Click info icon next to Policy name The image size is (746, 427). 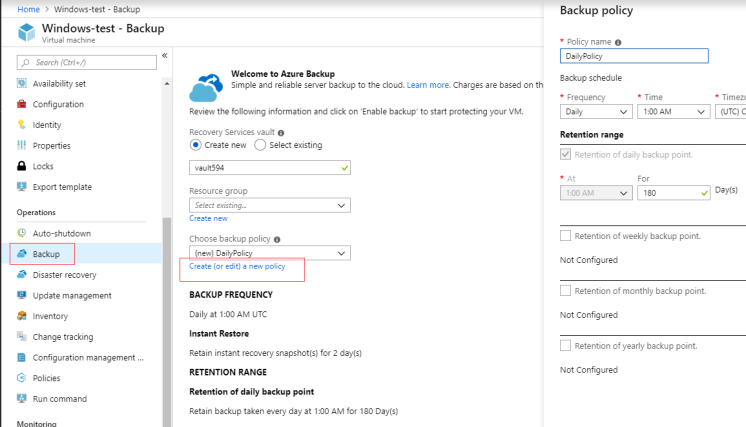pos(618,42)
